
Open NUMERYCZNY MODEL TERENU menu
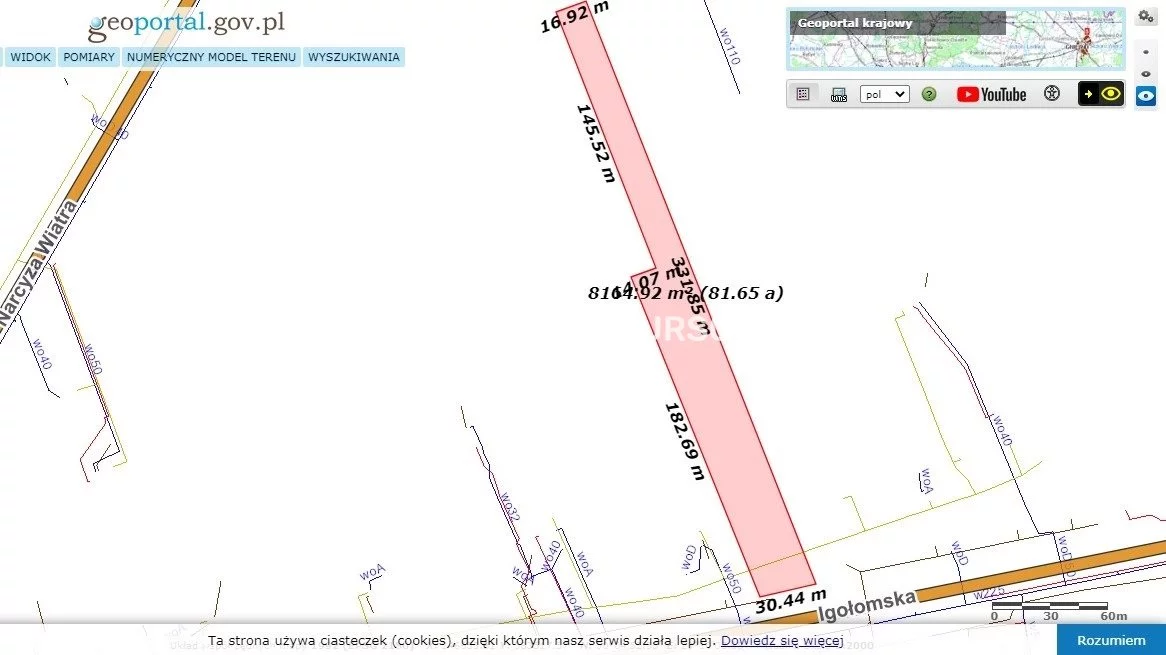[211, 57]
